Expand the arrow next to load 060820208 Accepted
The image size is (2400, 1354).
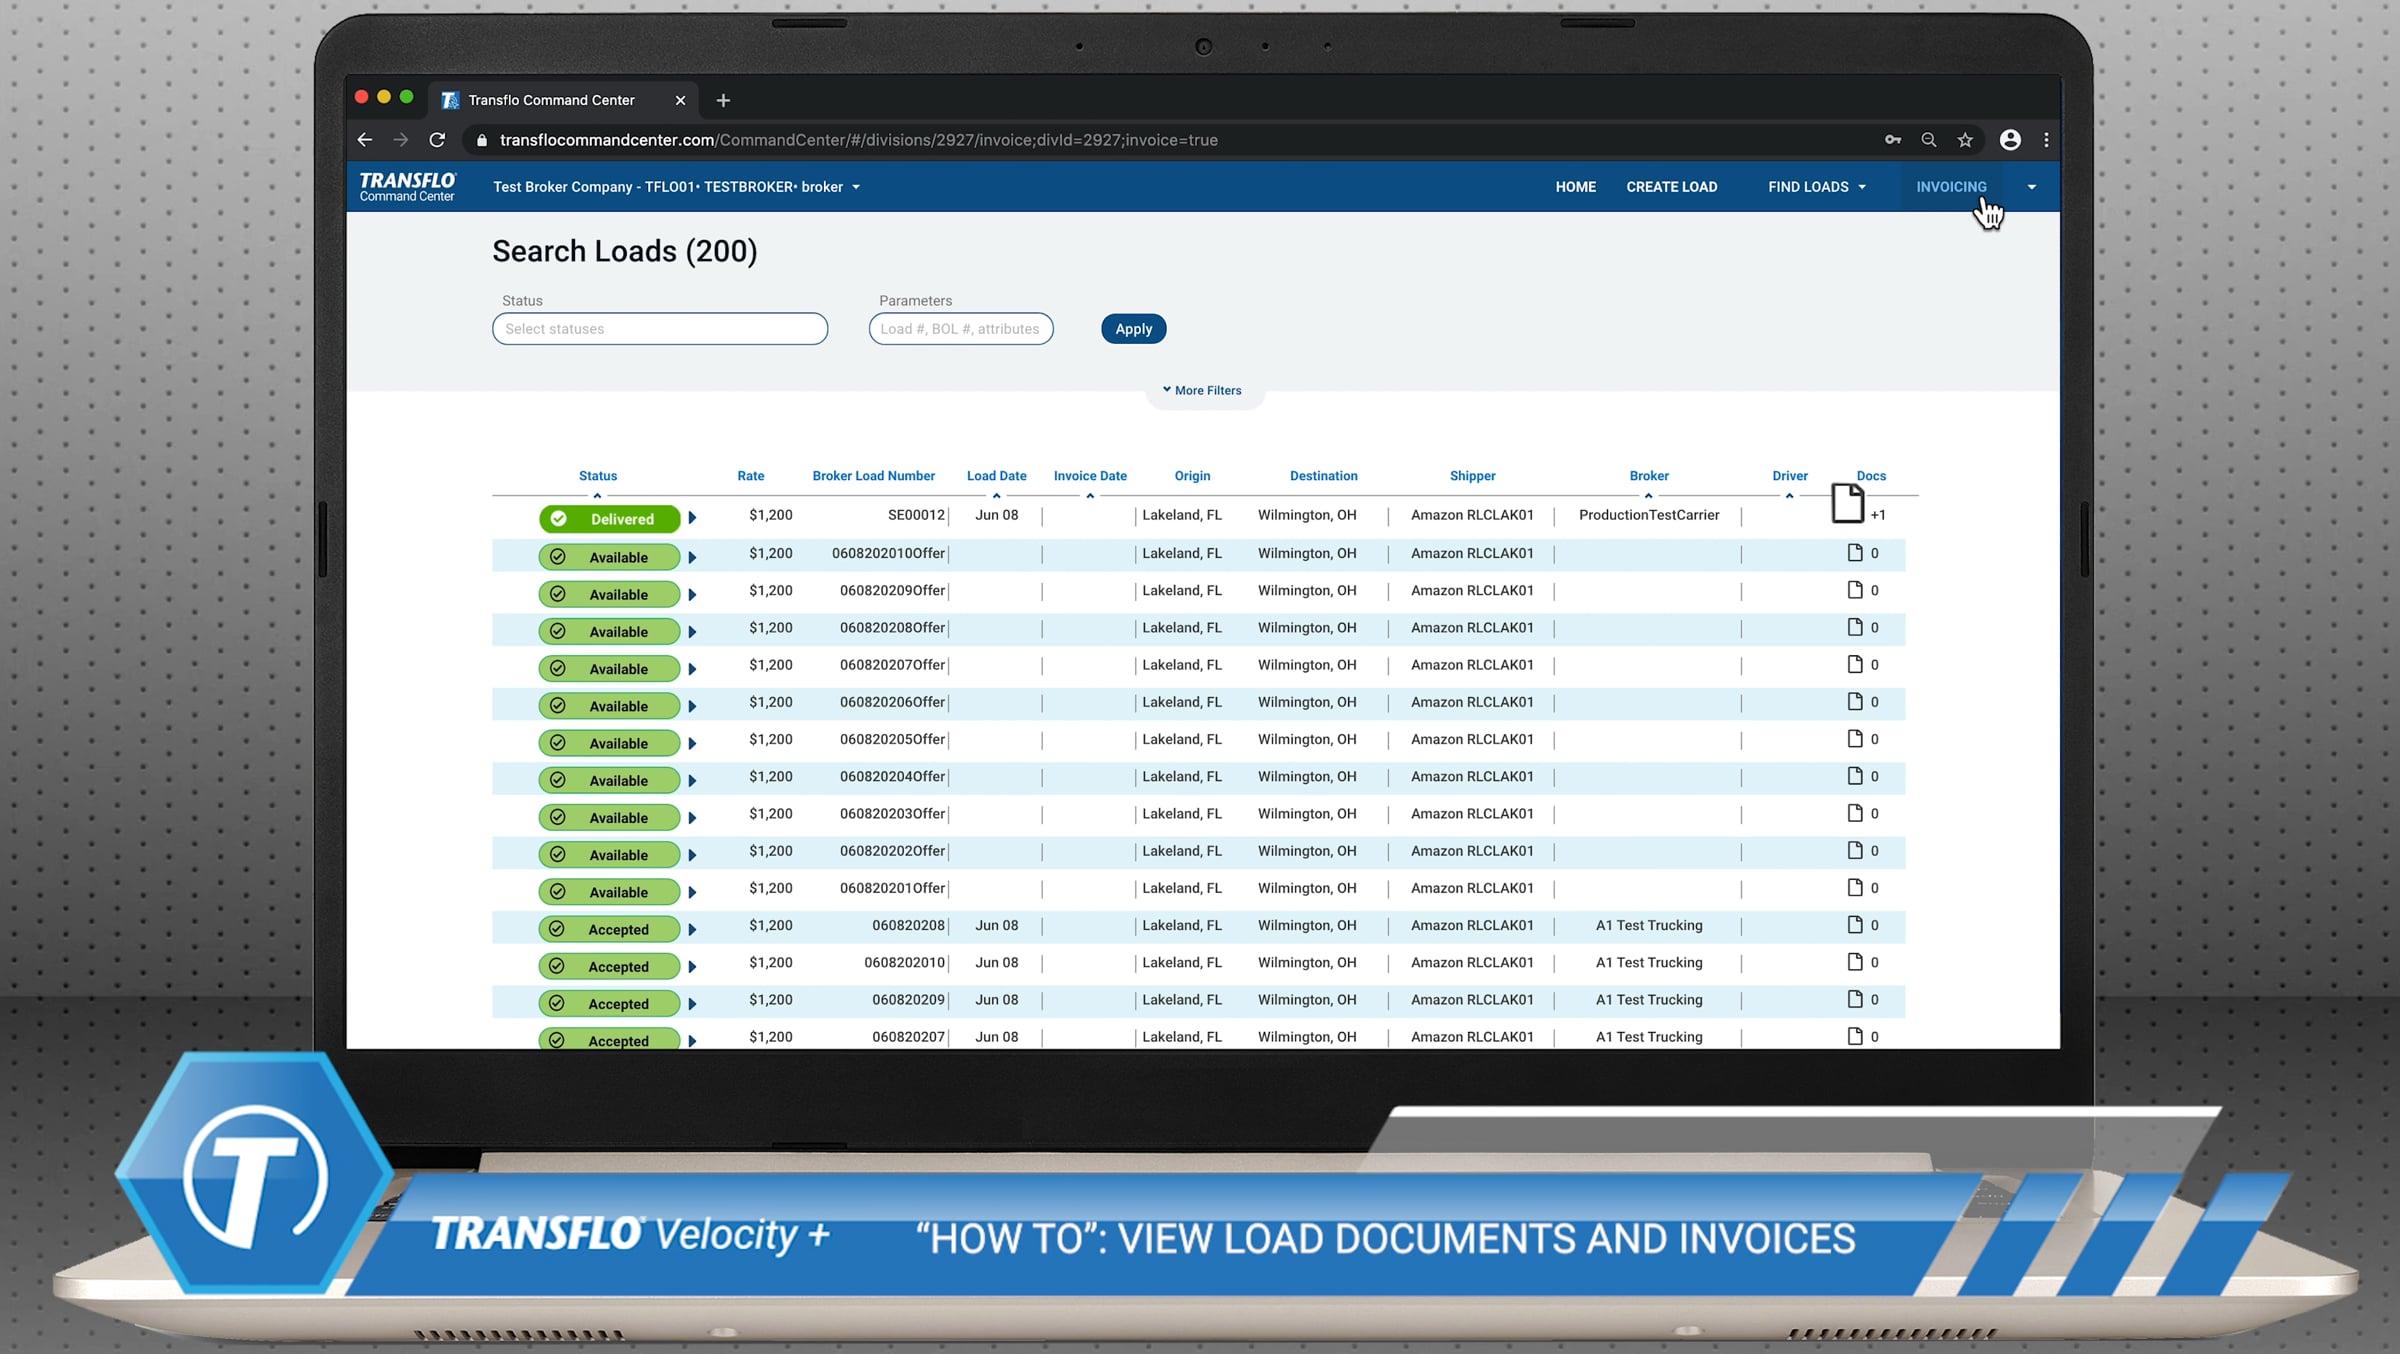coord(692,929)
